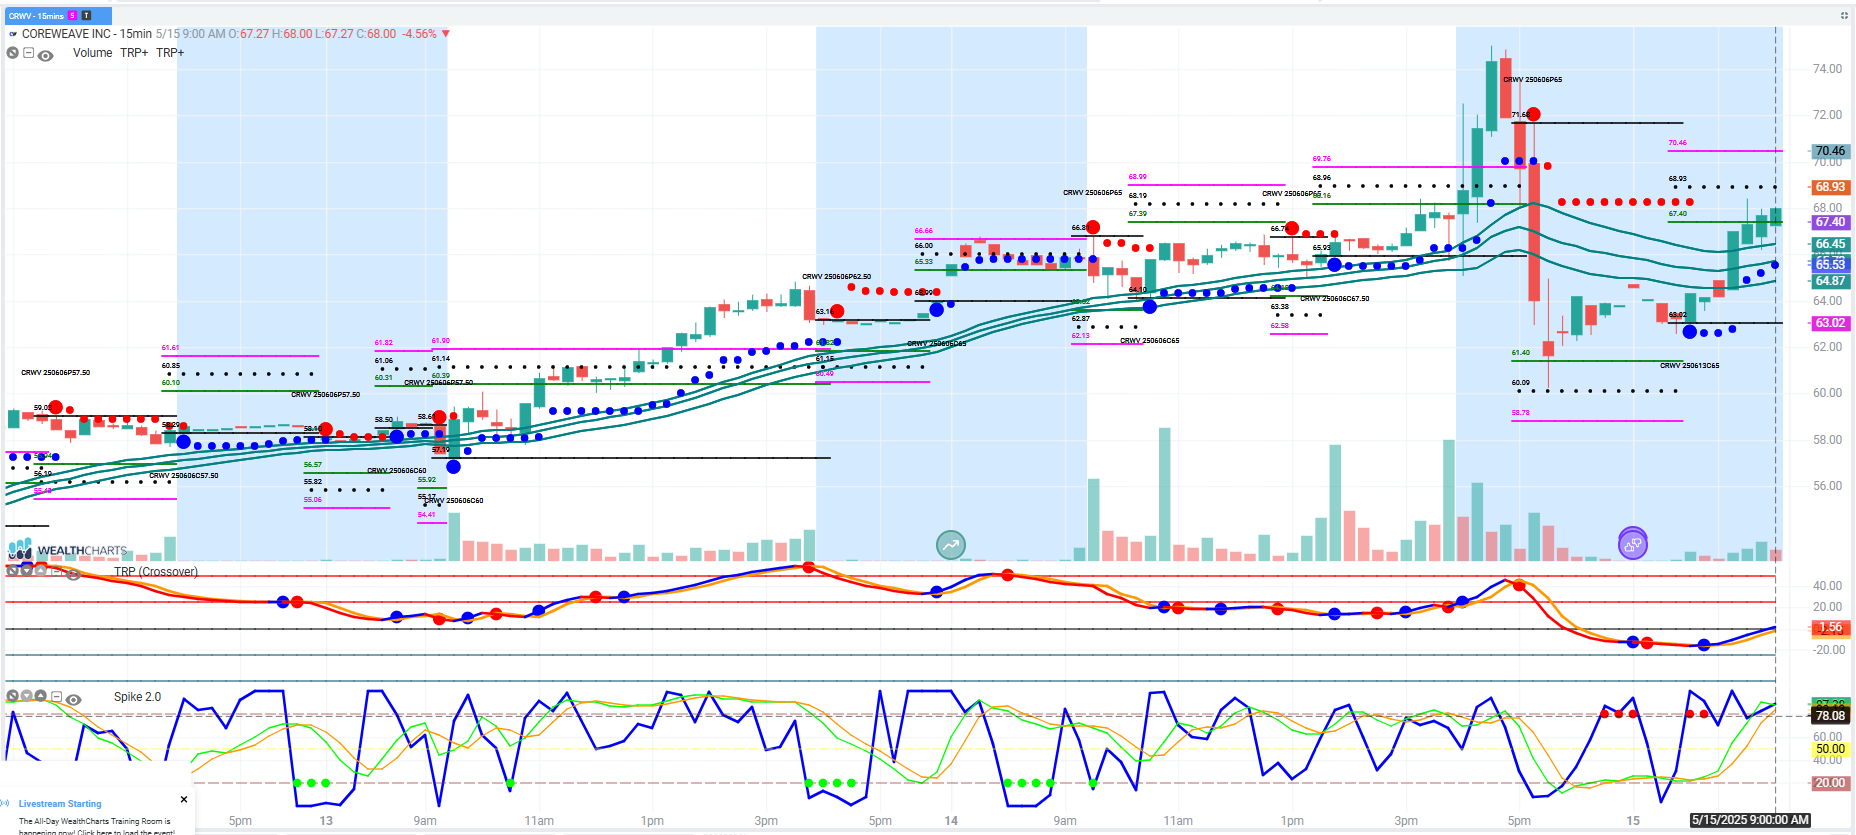This screenshot has width=1856, height=835.
Task: Click the magenta S badge on chart tab
Action: (x=72, y=16)
